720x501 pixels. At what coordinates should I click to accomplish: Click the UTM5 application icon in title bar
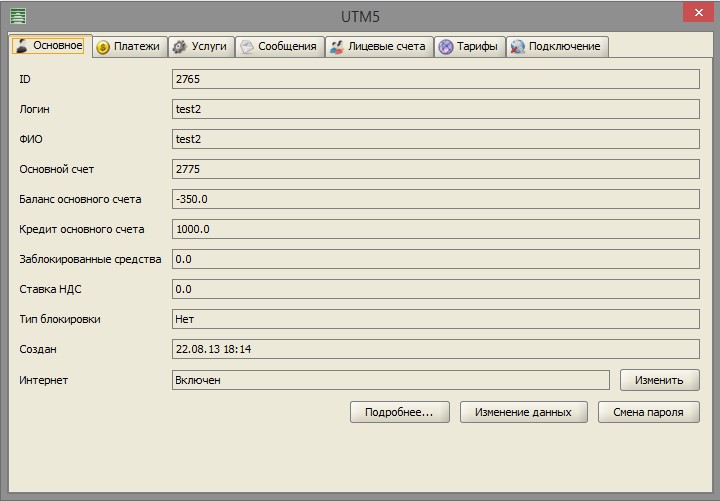coord(18,17)
